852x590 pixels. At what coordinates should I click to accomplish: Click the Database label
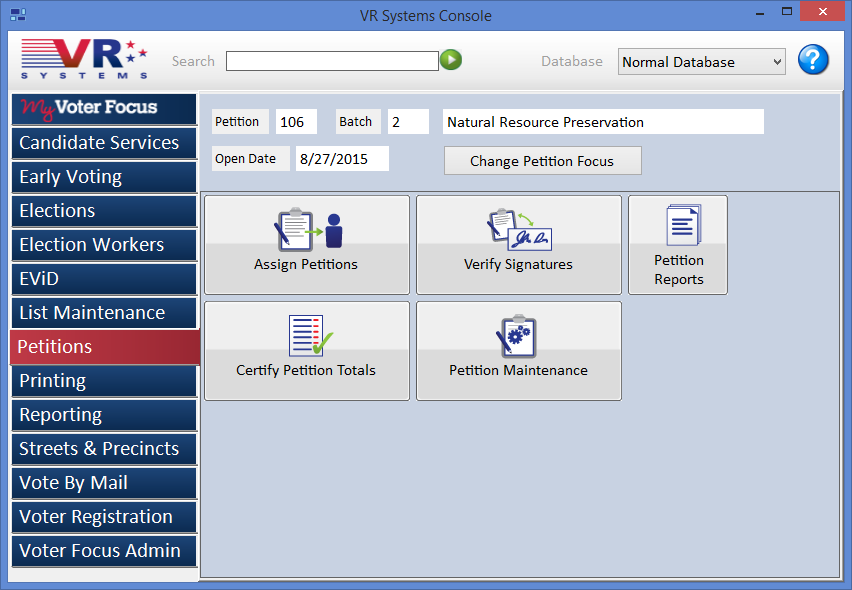click(x=572, y=61)
